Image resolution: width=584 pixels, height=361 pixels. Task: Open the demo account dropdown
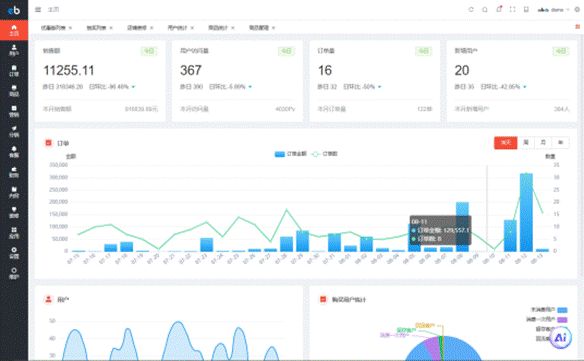click(x=553, y=10)
